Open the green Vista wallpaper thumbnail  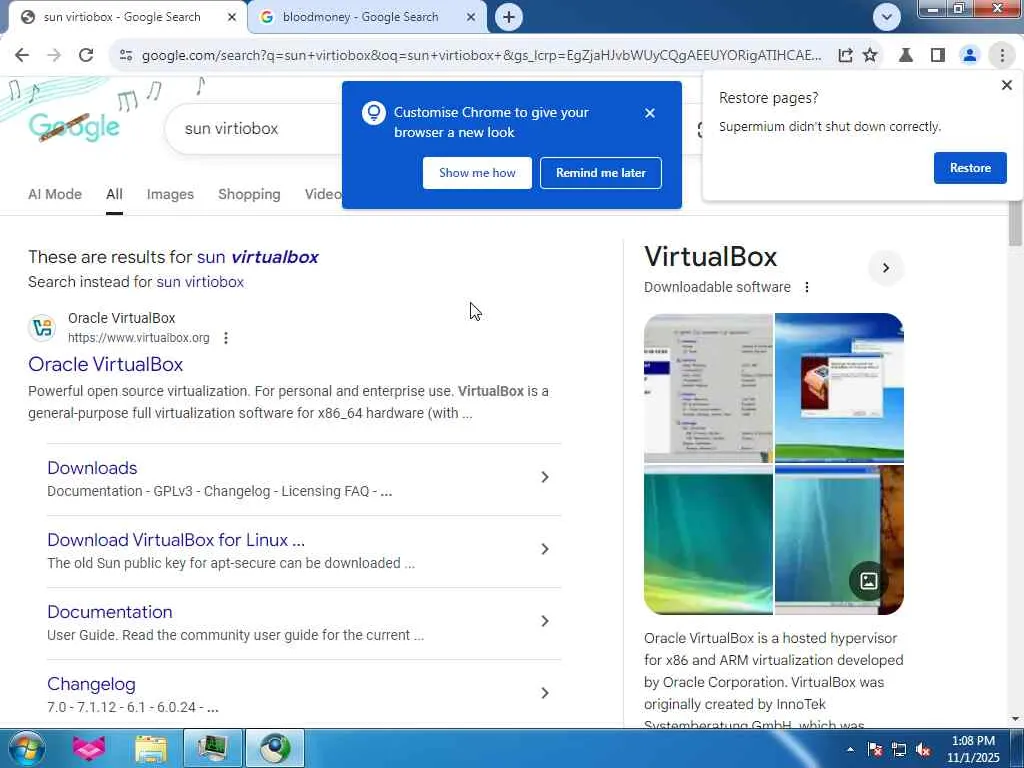click(708, 540)
